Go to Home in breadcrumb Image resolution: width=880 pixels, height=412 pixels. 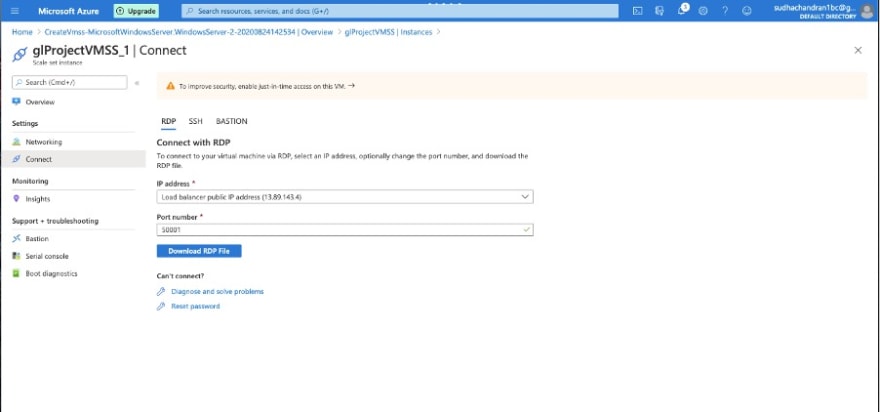pos(22,32)
